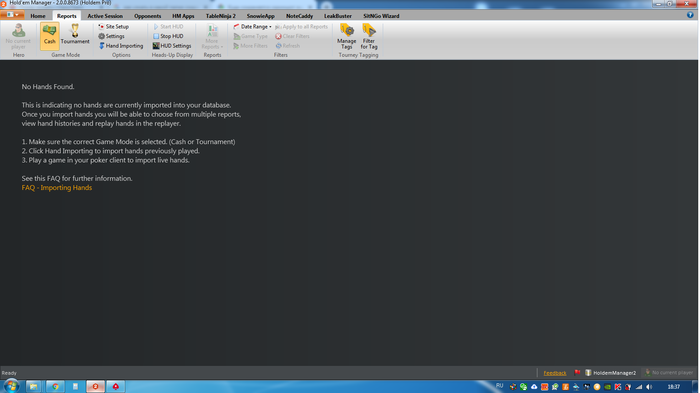Open the volume speaker tray icon
Image resolution: width=700 pixels, height=393 pixels.
pos(649,387)
